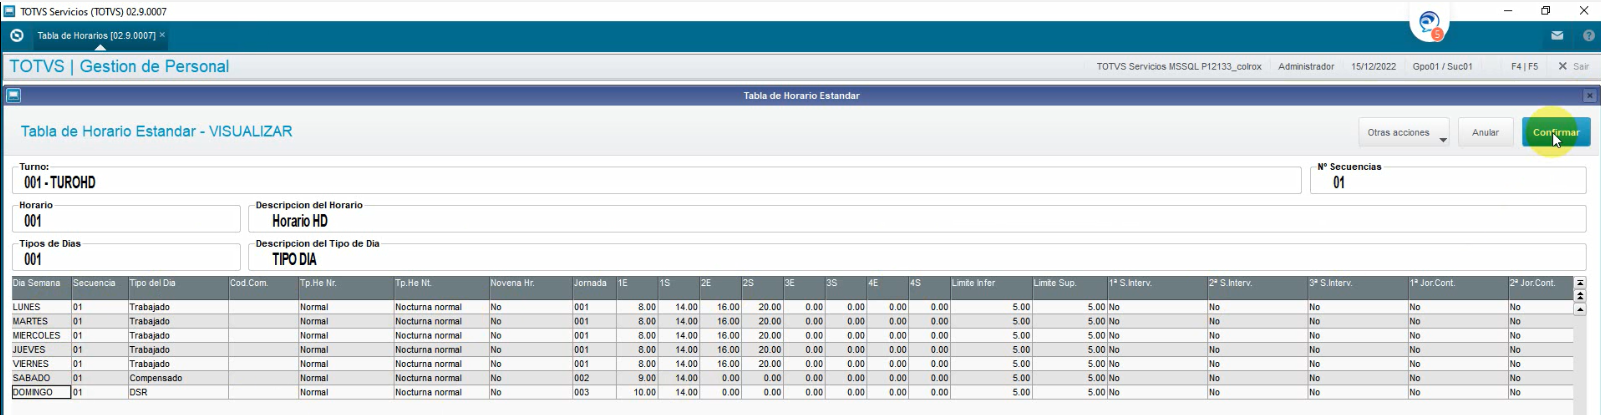Open the help question mark icon

point(1588,35)
